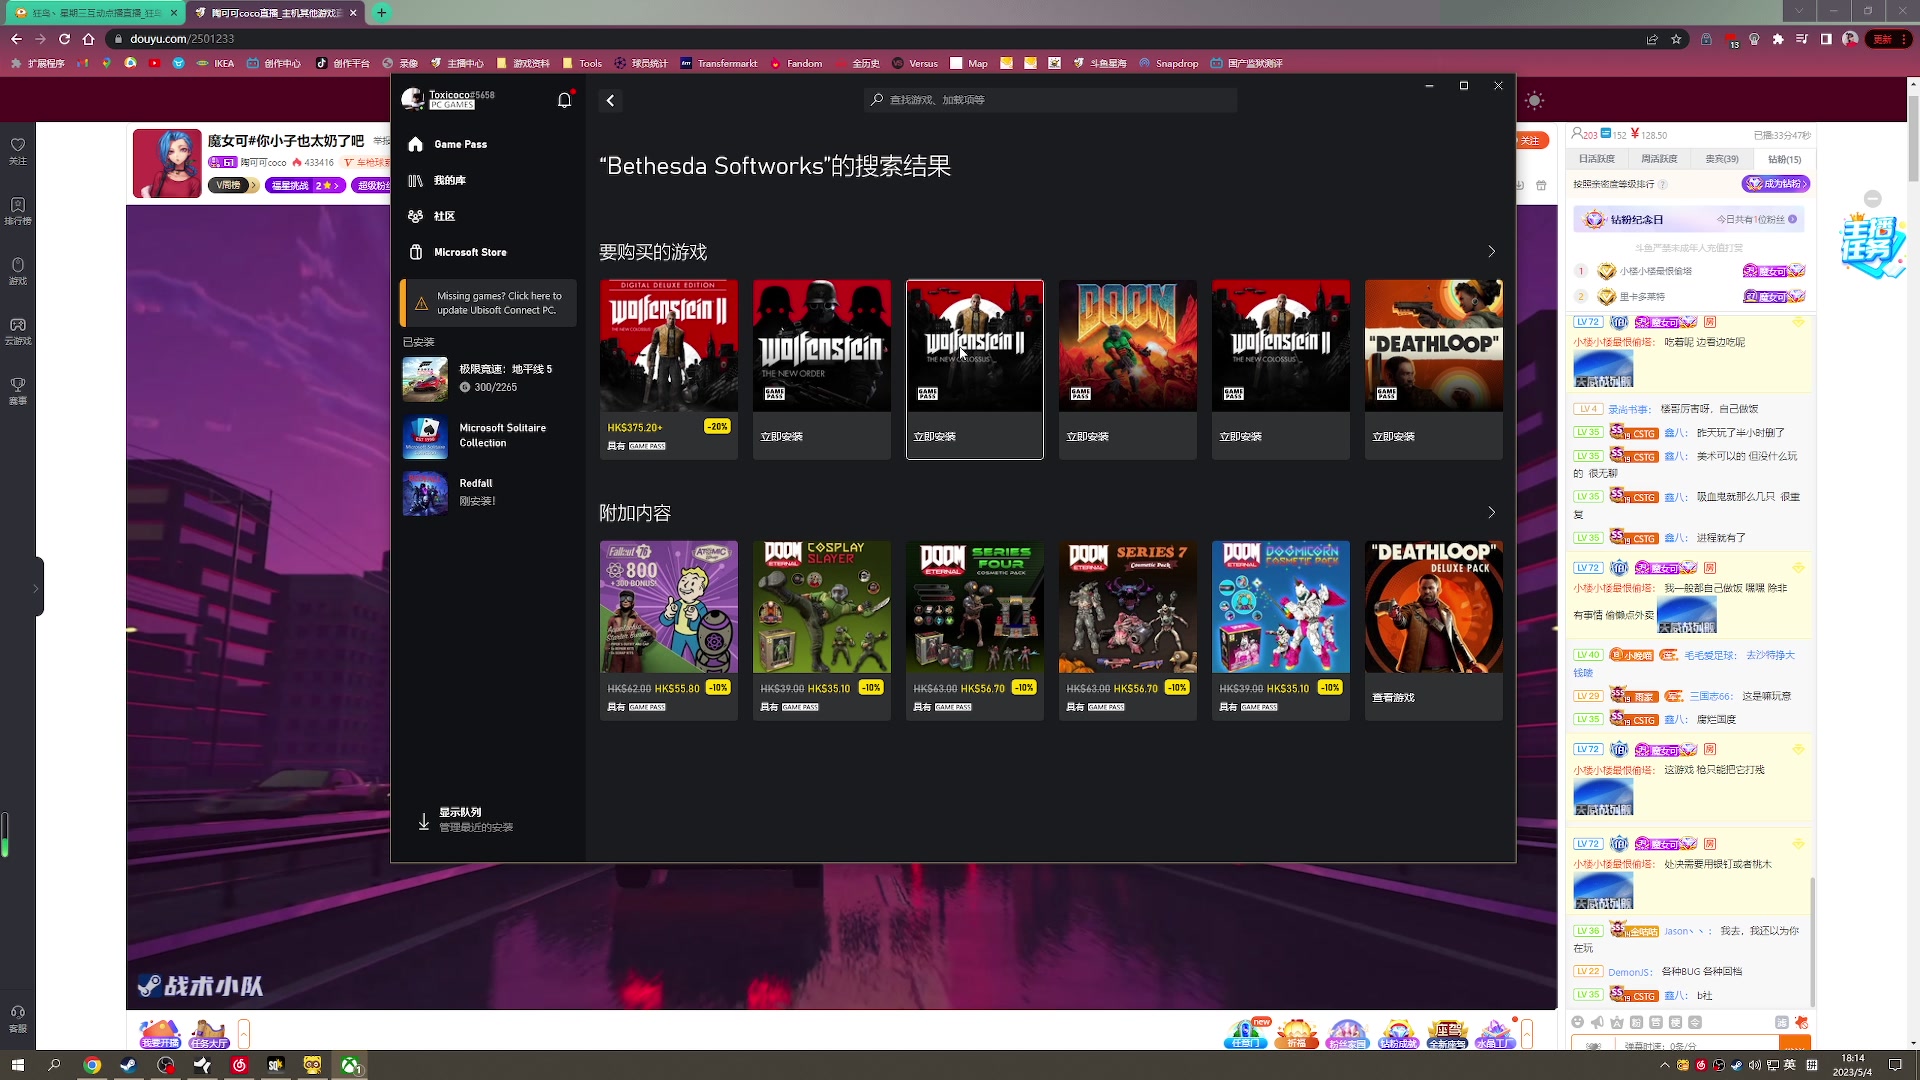
Task: Open Steam from the Windows taskbar
Action: tap(128, 1065)
